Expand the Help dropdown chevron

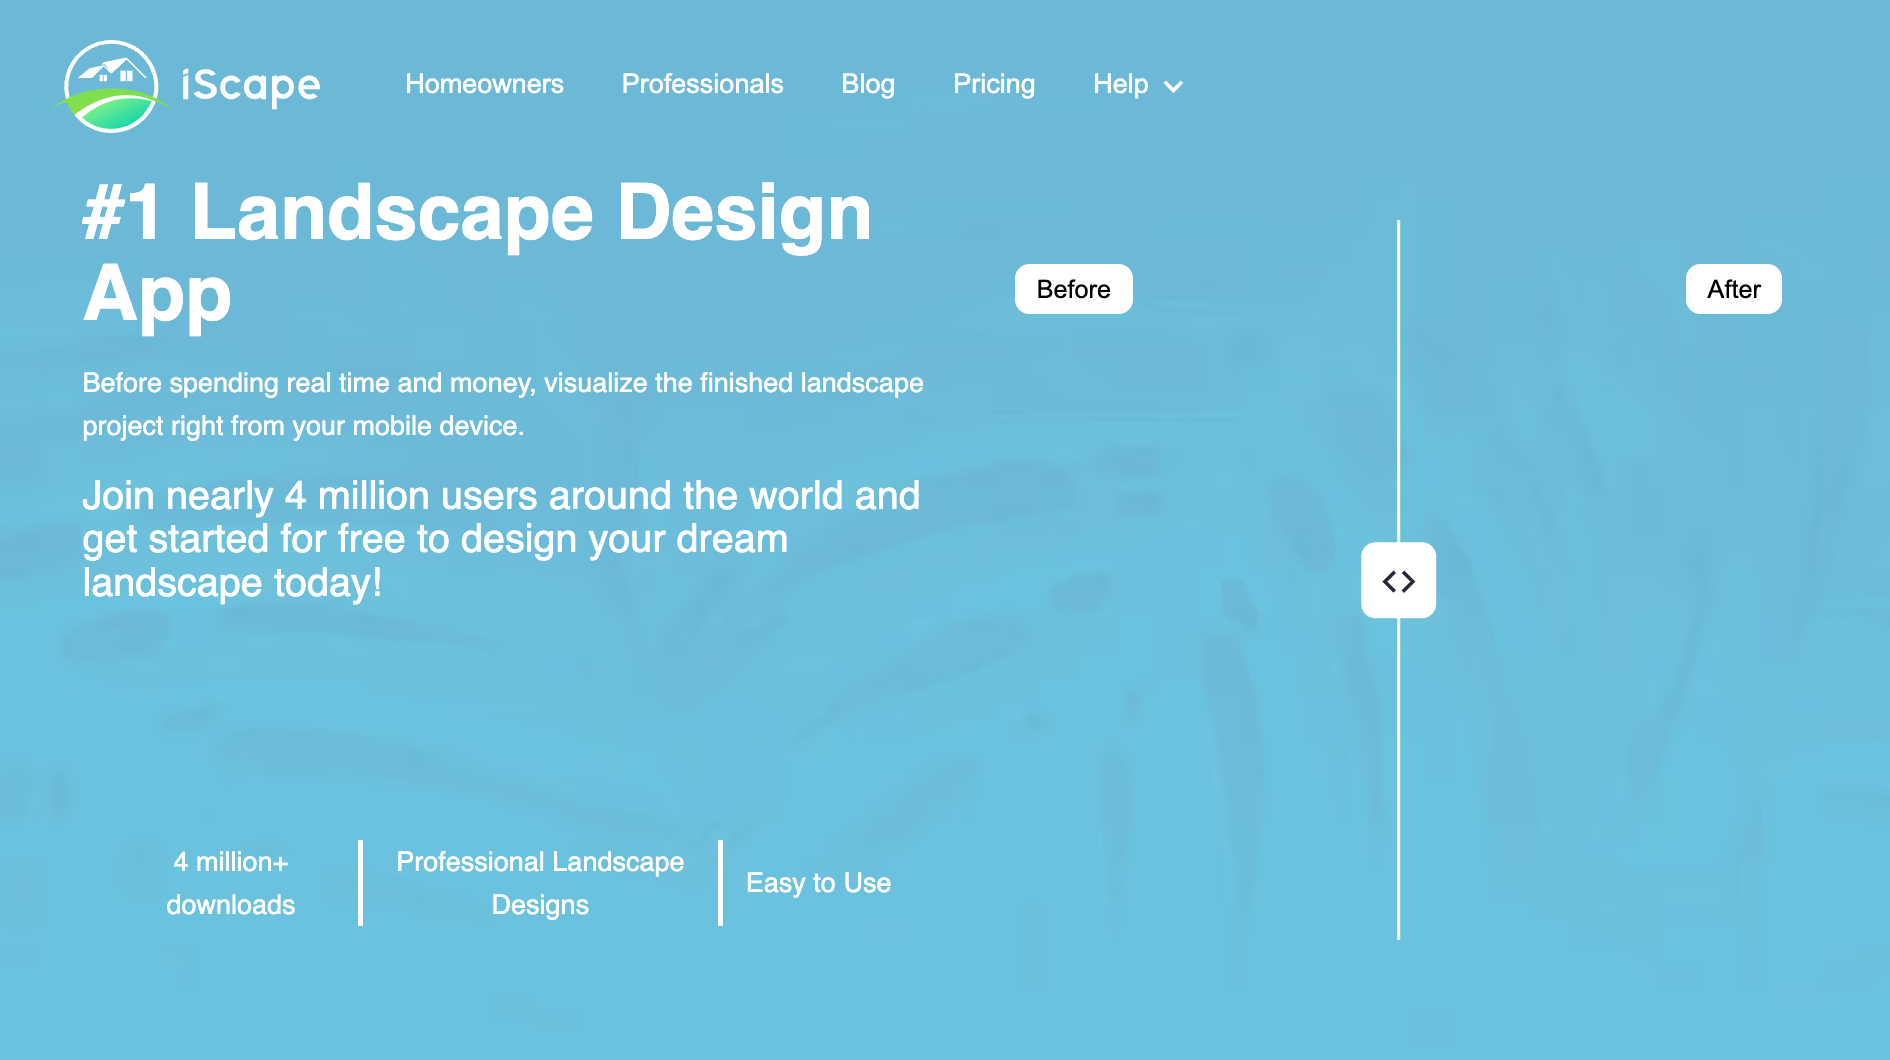tap(1174, 87)
